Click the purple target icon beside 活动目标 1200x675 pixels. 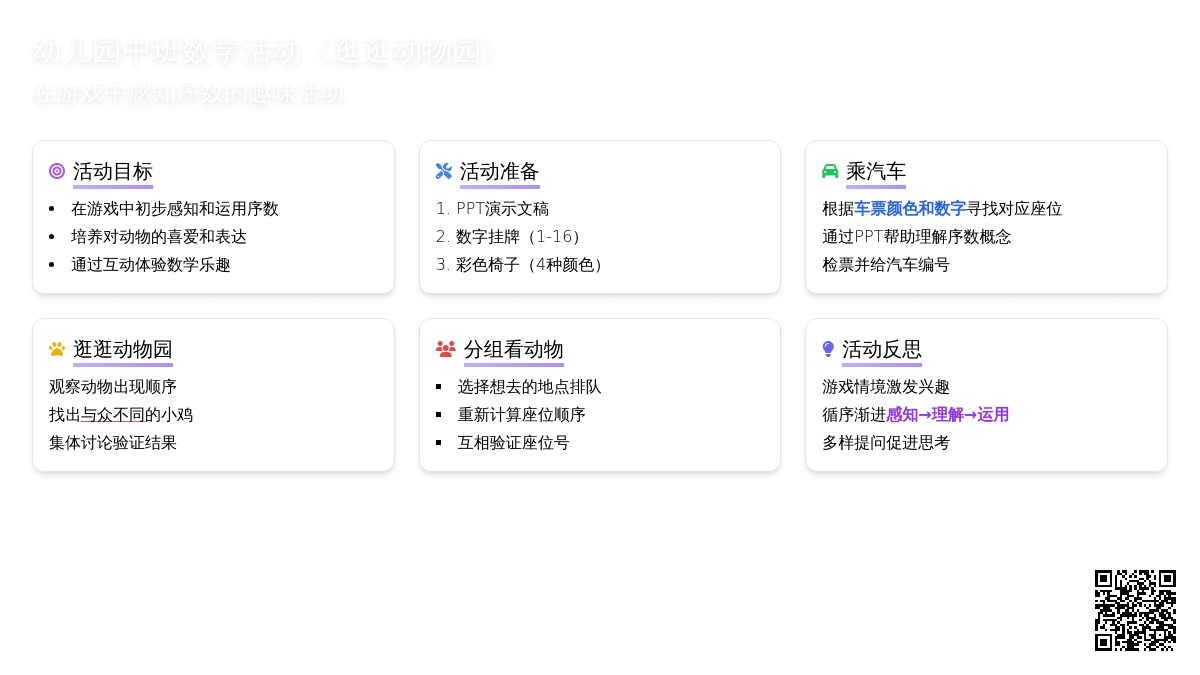point(57,171)
